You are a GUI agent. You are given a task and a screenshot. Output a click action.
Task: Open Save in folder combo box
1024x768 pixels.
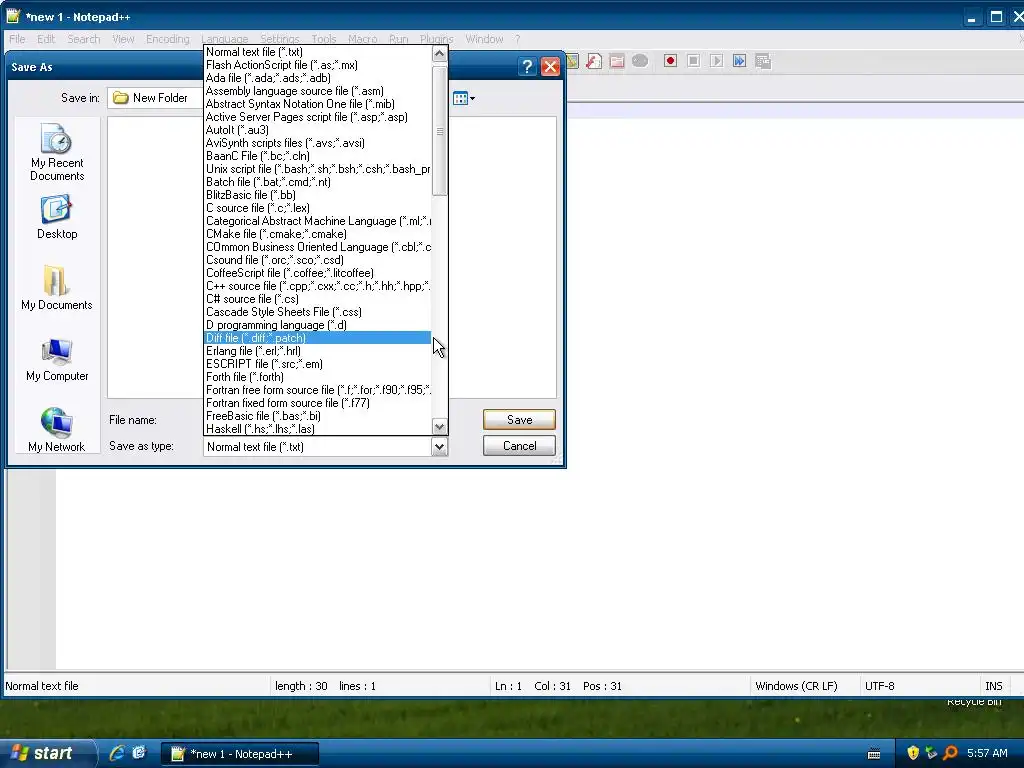(x=157, y=98)
